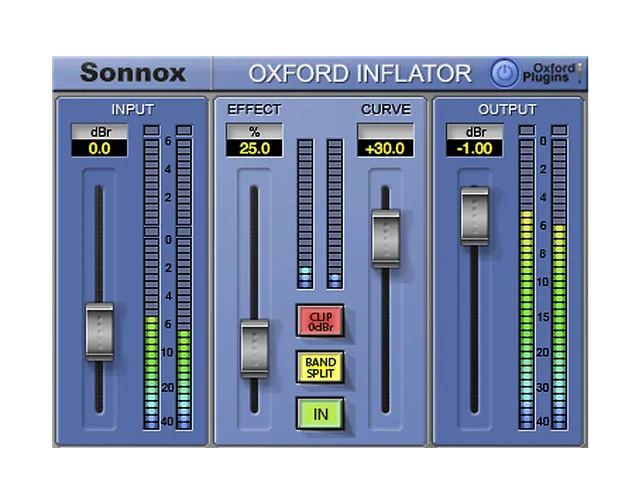Screen dimensions: 640x503
Task: Click the right output meter clip indicator
Action: point(559,130)
